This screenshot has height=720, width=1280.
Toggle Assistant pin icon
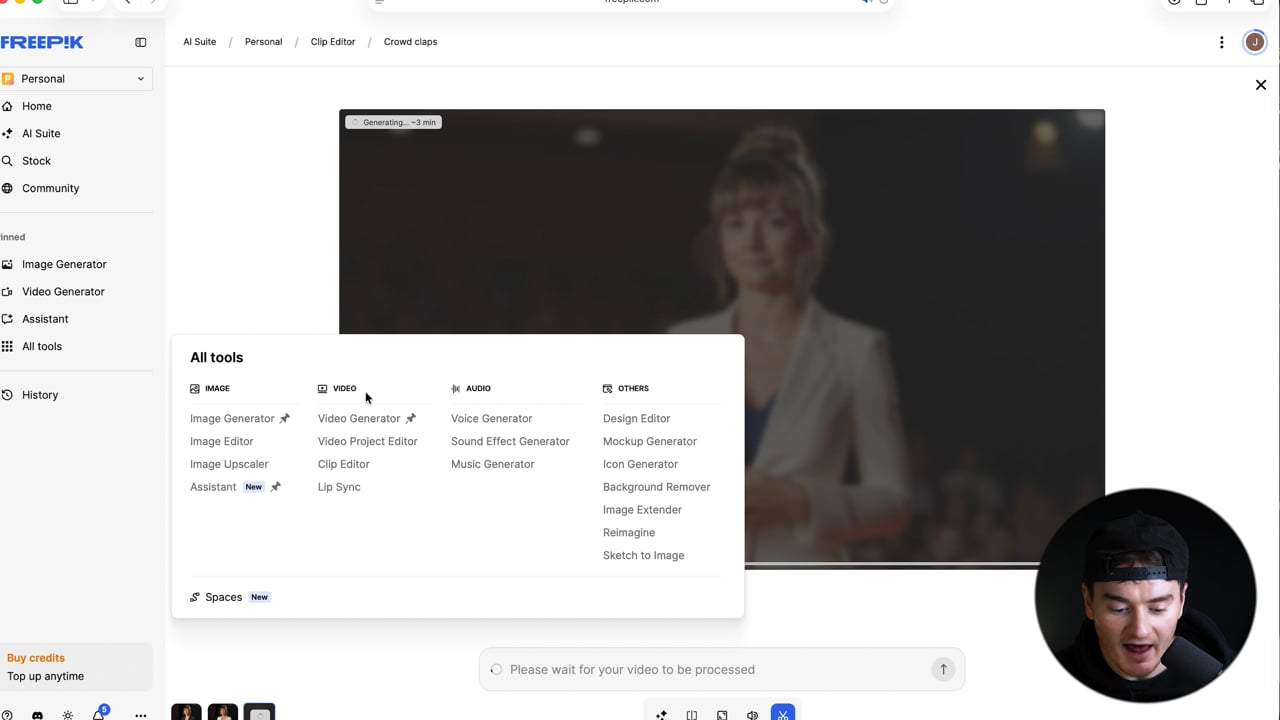click(x=275, y=487)
